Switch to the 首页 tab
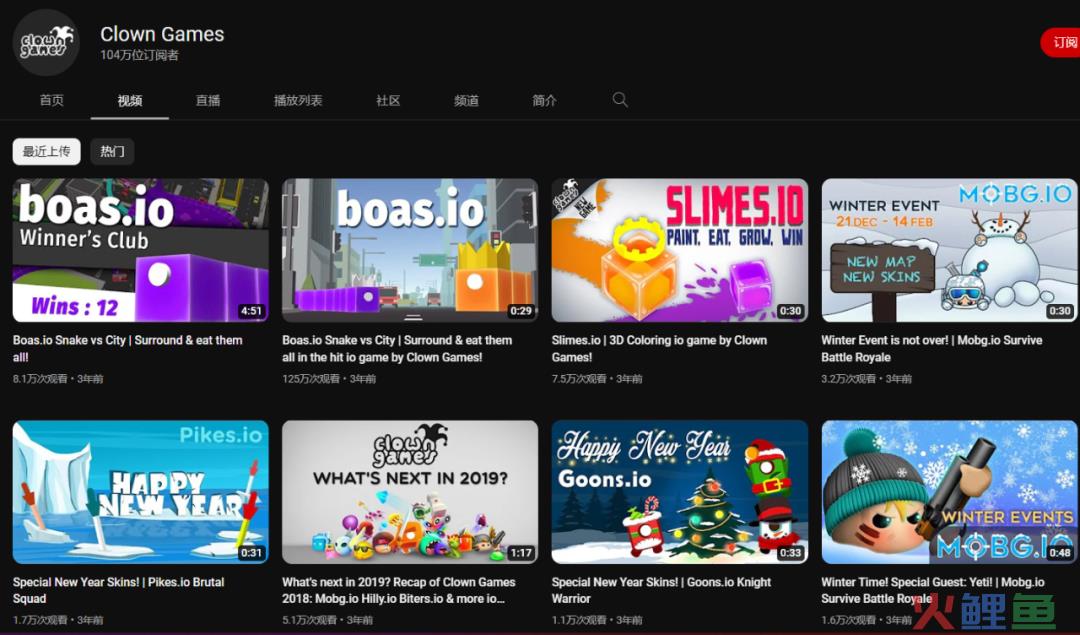 52,101
